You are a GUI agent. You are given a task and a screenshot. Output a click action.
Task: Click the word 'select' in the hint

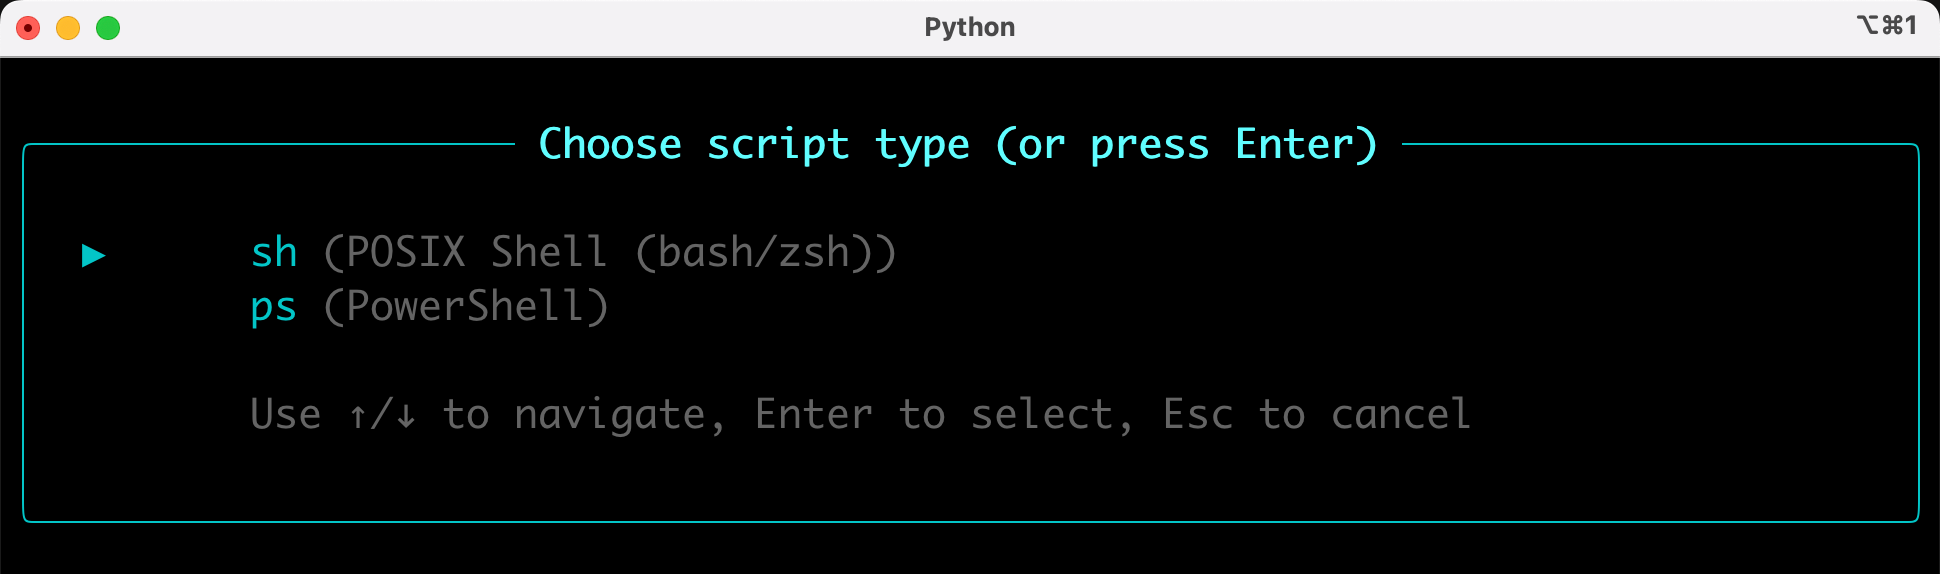1042,415
